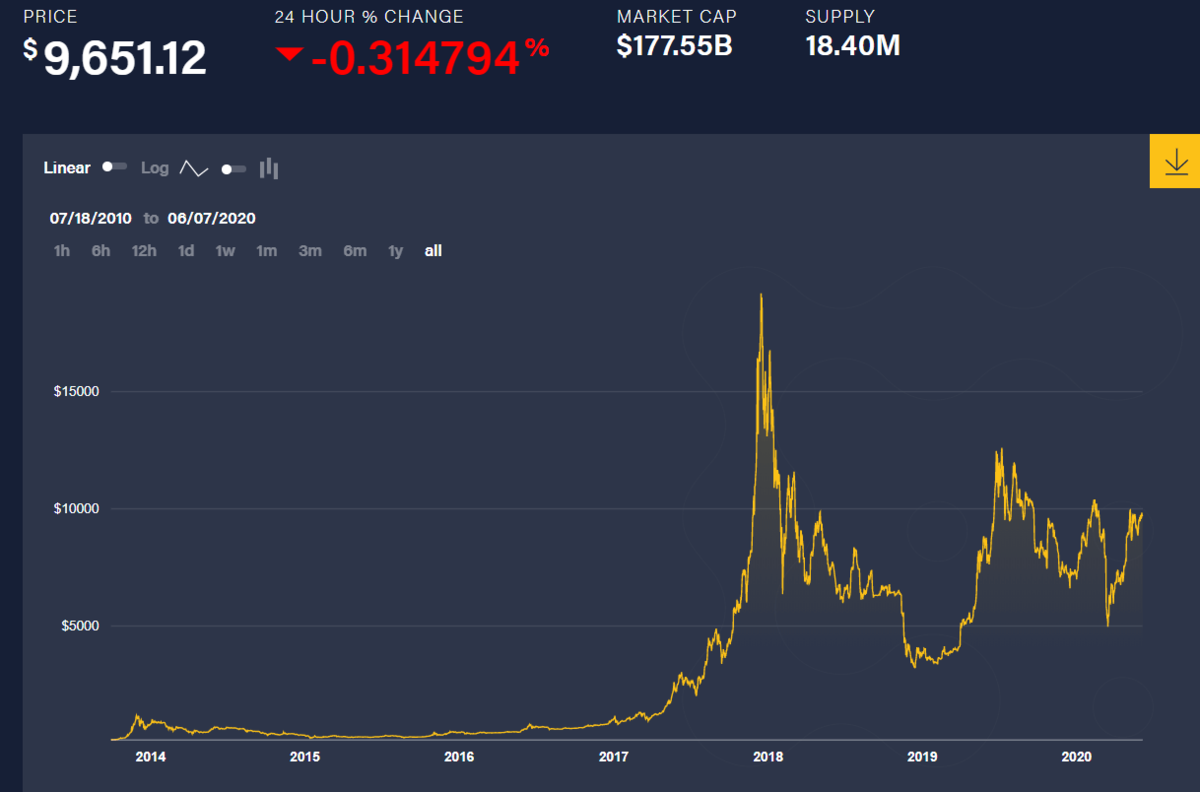The width and height of the screenshot is (1200, 792).
Task: Click the 2014 label on time axis
Action: click(x=151, y=757)
